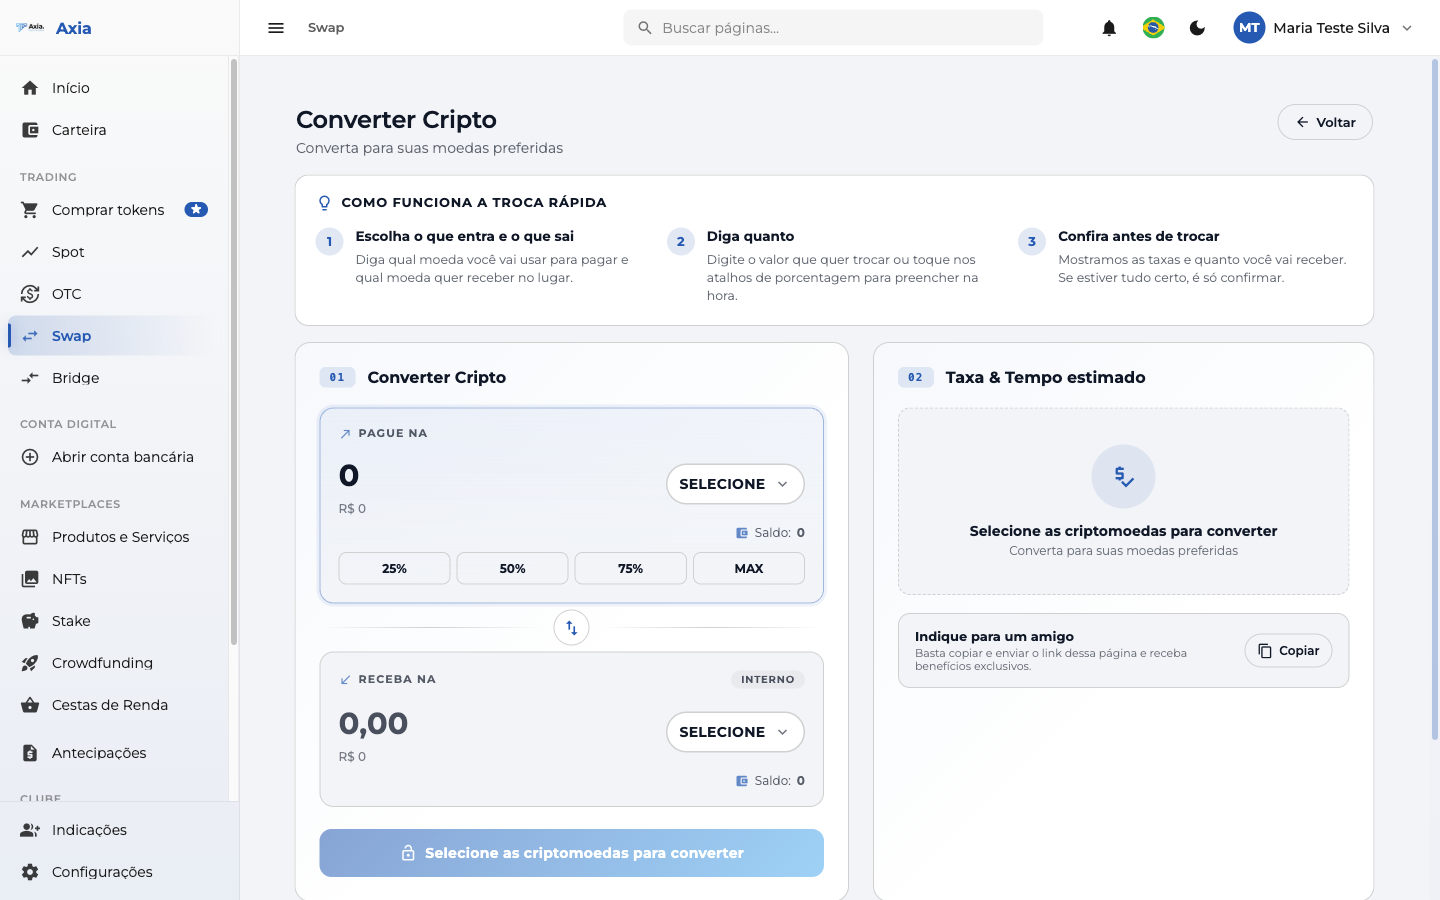This screenshot has width=1440, height=900.
Task: Go to Início in the sidebar
Action: (x=112, y=88)
